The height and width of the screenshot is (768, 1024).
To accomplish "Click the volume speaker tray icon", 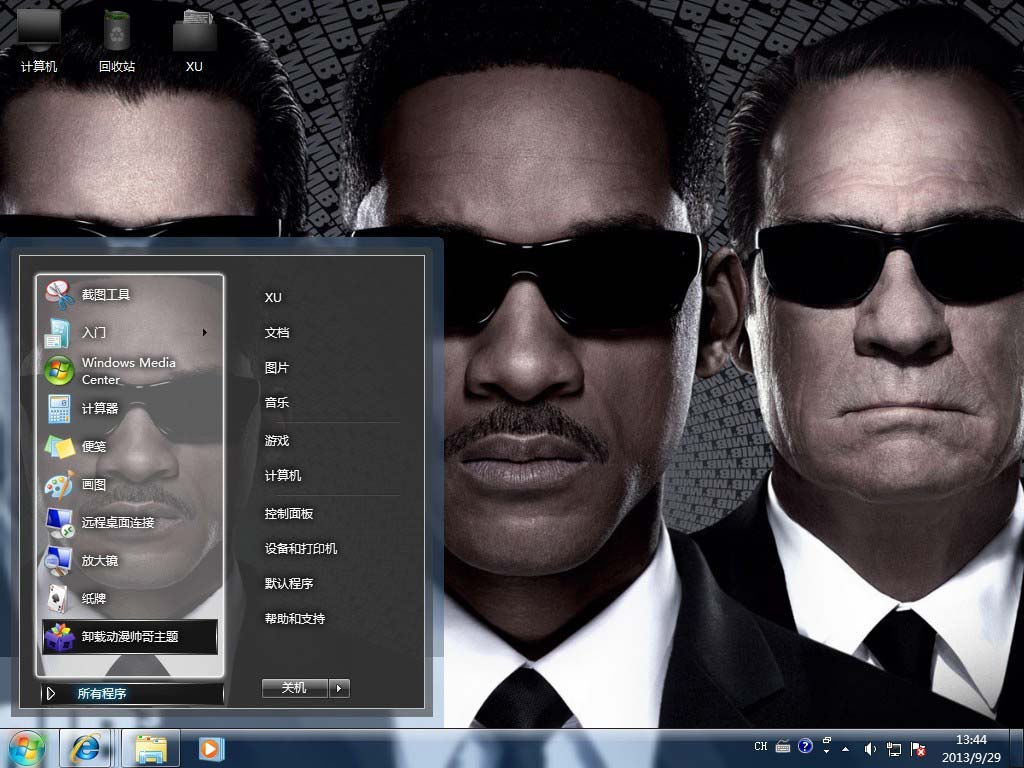I will tap(869, 748).
